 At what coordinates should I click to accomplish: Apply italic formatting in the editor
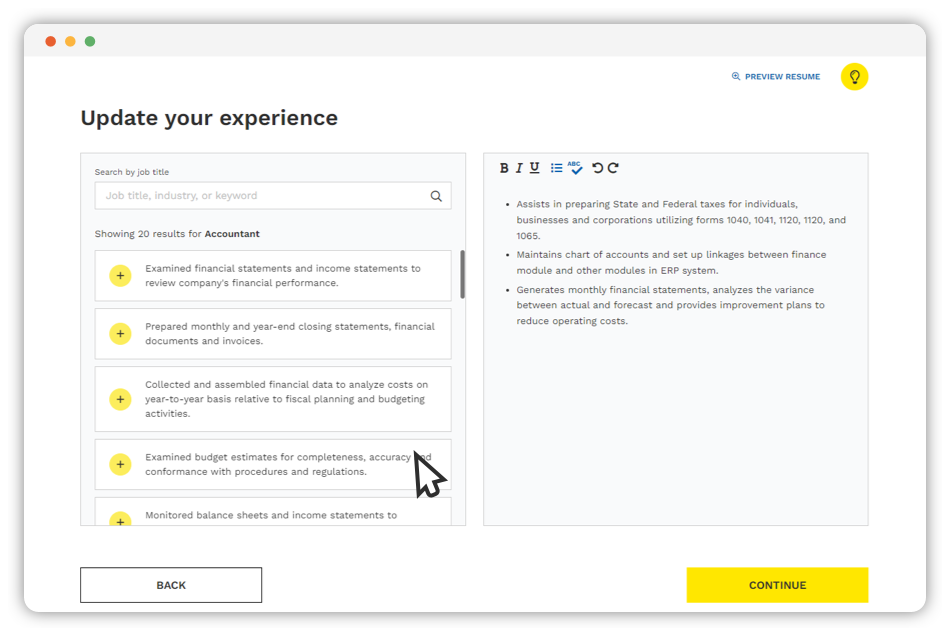point(519,167)
